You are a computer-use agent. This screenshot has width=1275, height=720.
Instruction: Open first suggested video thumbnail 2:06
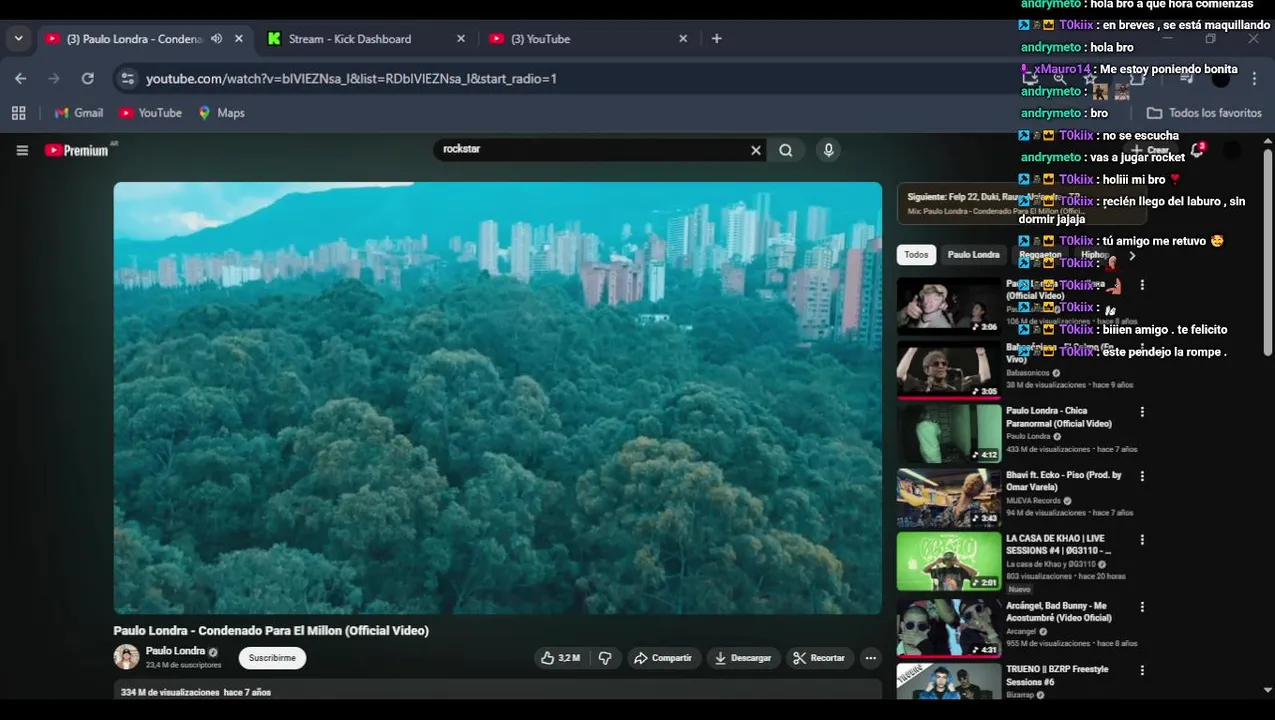(x=948, y=305)
